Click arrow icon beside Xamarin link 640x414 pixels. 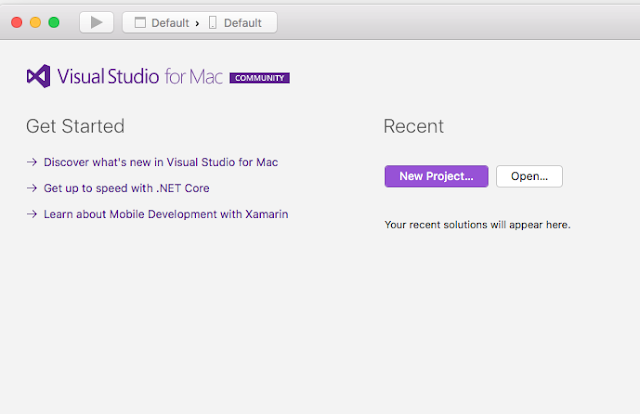tap(32, 214)
